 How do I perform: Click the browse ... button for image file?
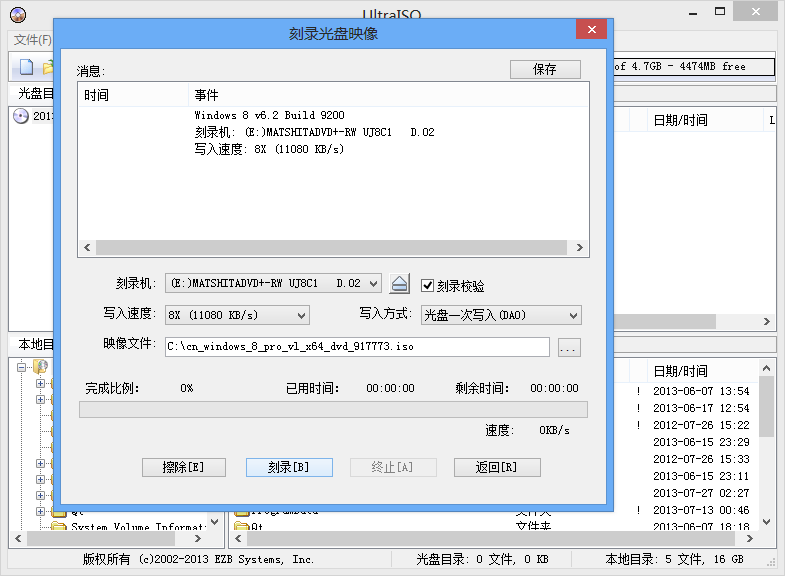569,347
